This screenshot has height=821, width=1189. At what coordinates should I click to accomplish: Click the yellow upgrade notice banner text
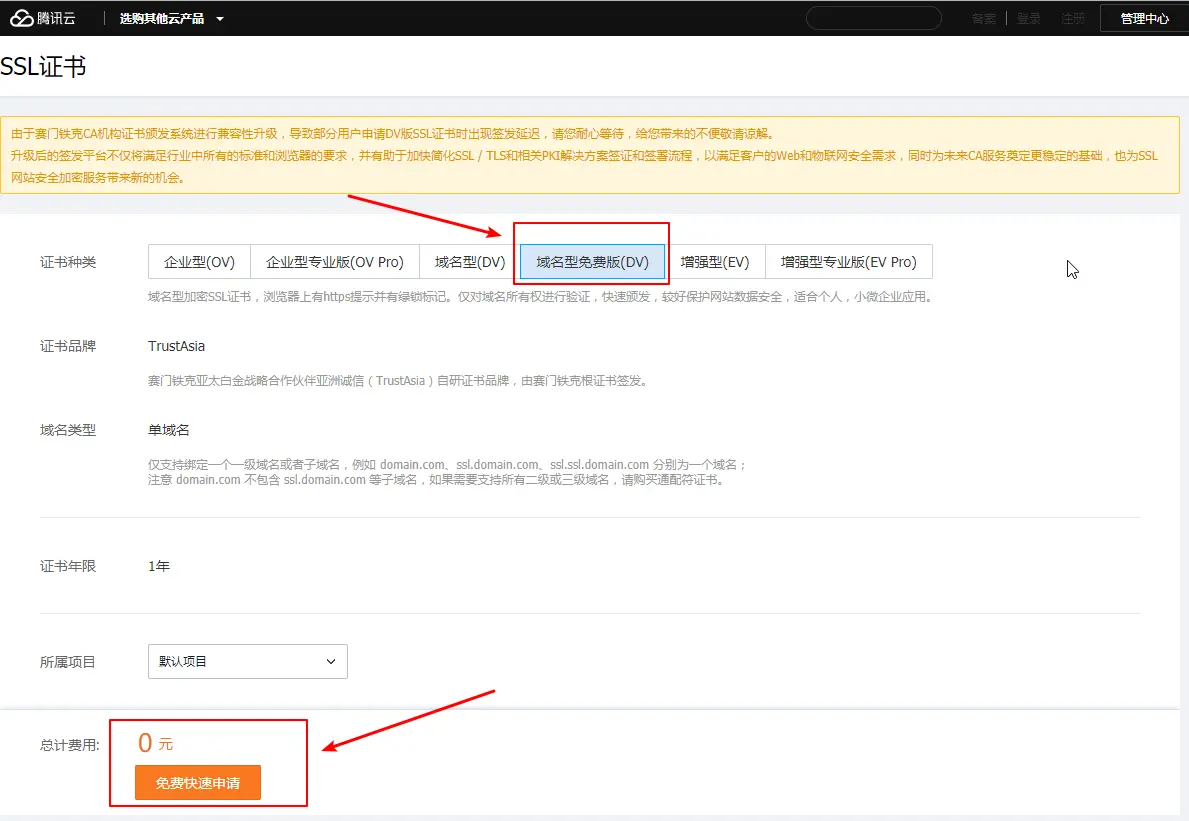584,155
